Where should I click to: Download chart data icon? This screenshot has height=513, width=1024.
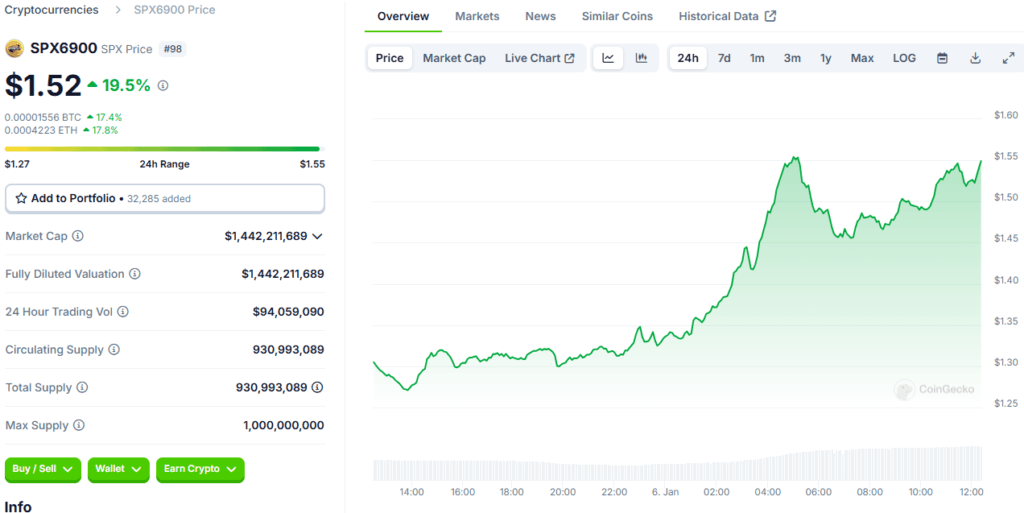coord(975,58)
